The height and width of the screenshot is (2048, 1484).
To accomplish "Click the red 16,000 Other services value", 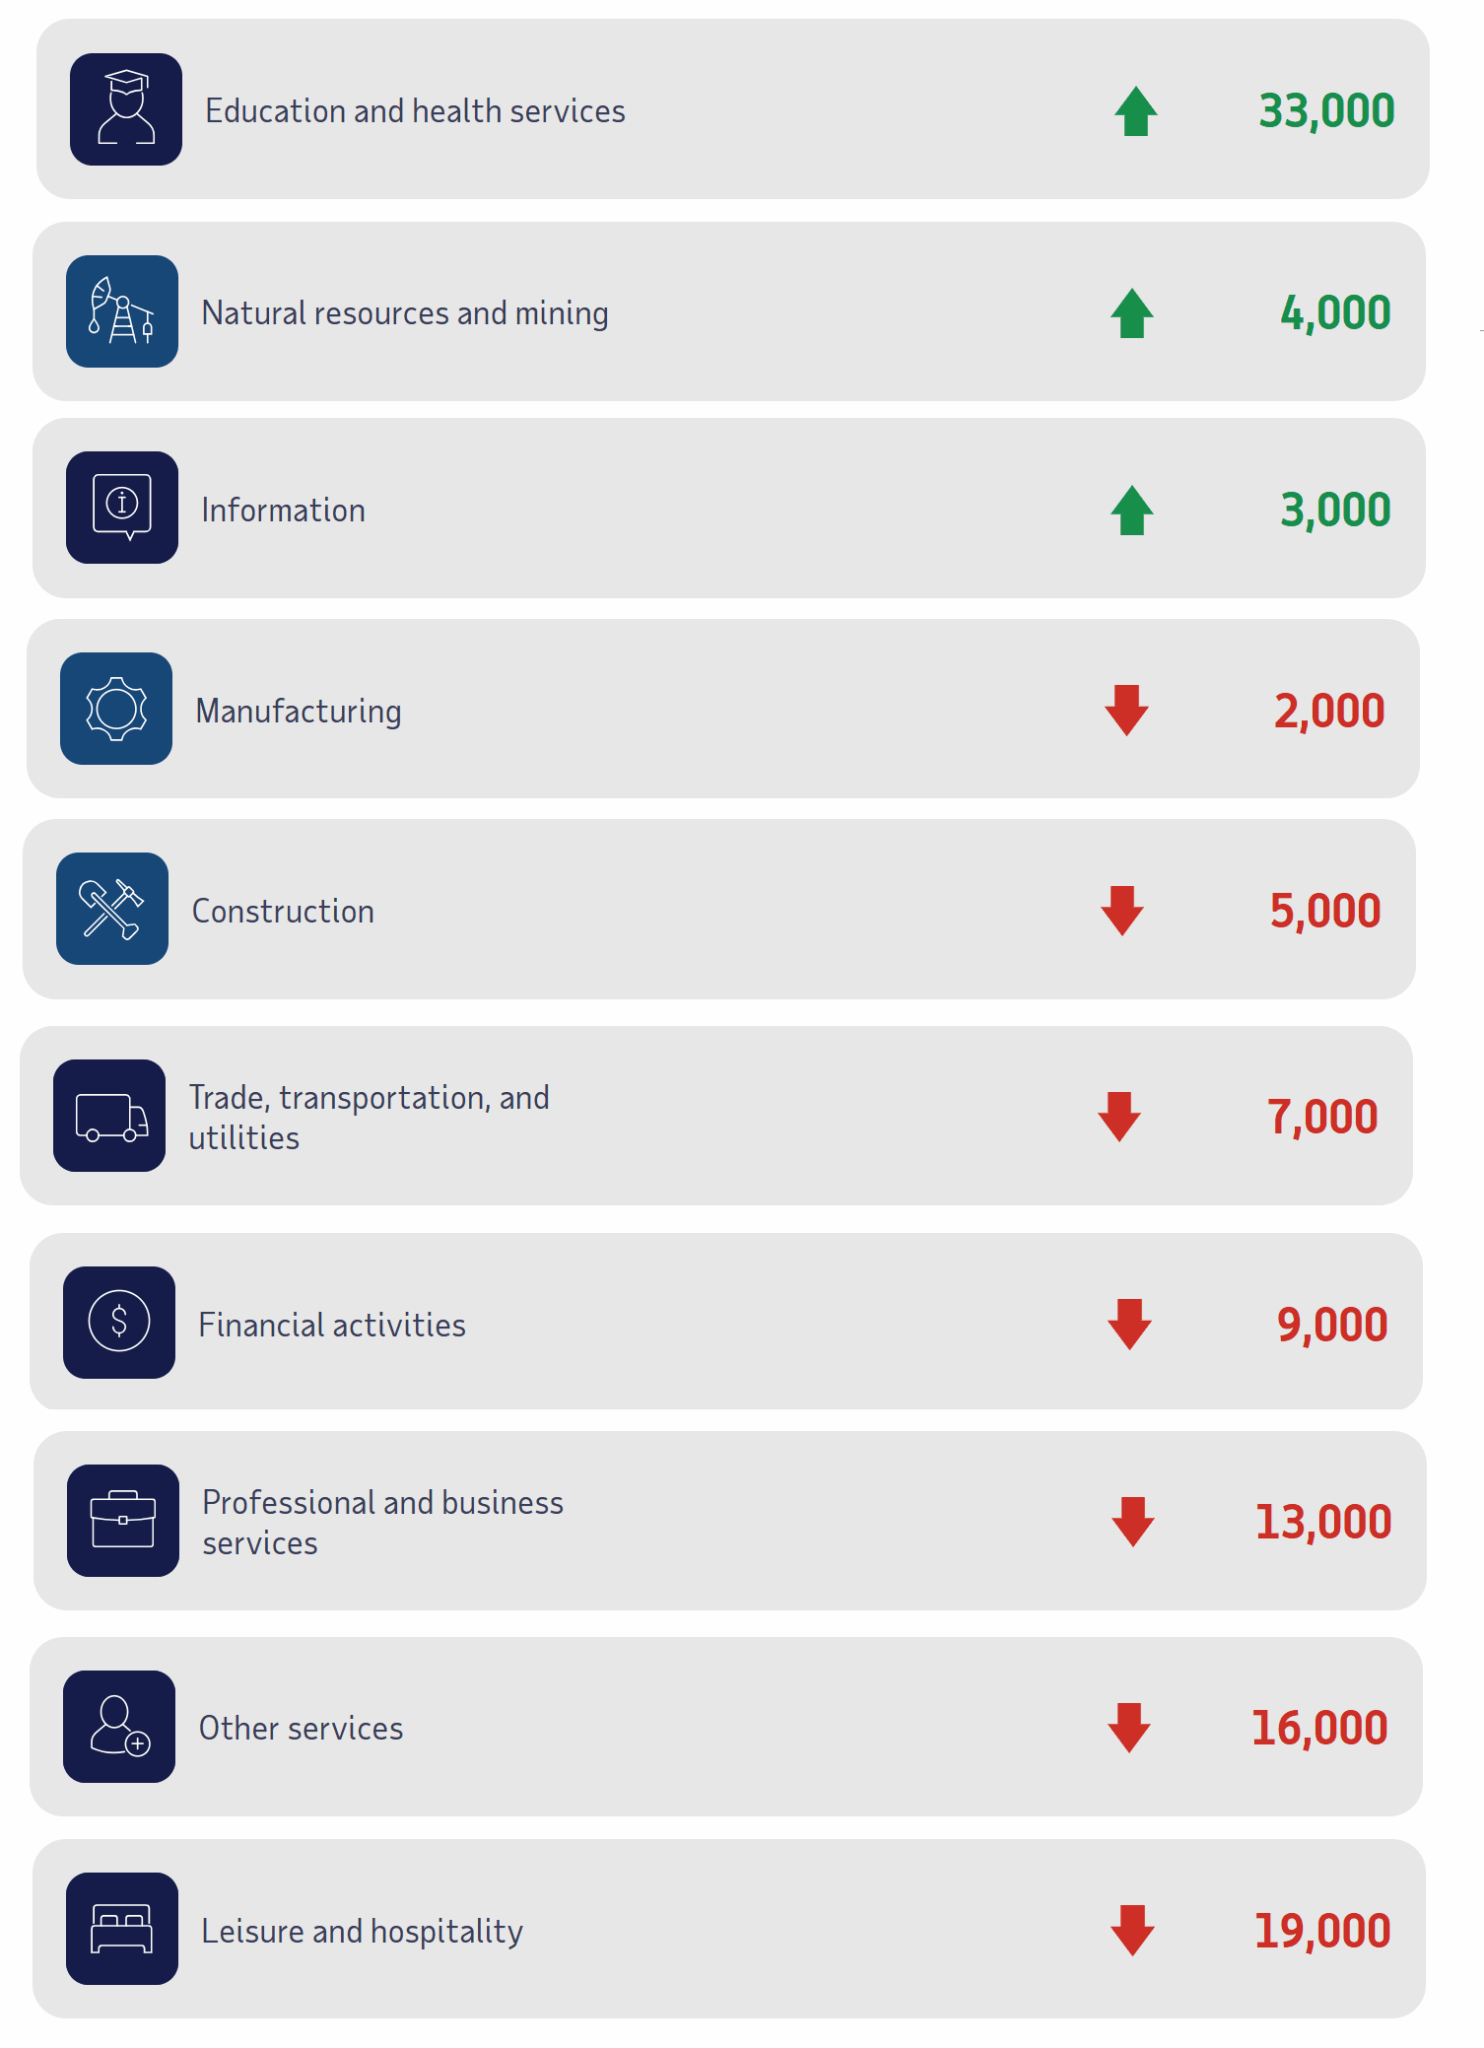I will (x=1319, y=1728).
